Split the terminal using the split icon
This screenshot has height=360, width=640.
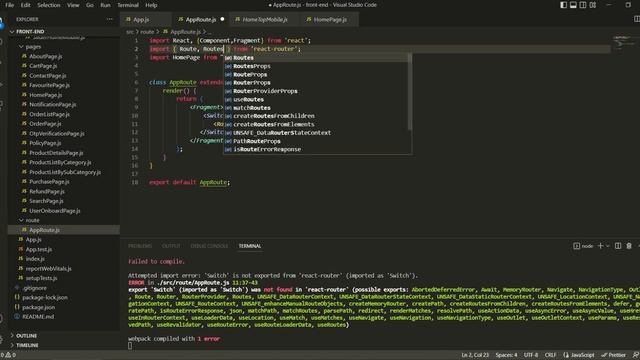(x=618, y=246)
